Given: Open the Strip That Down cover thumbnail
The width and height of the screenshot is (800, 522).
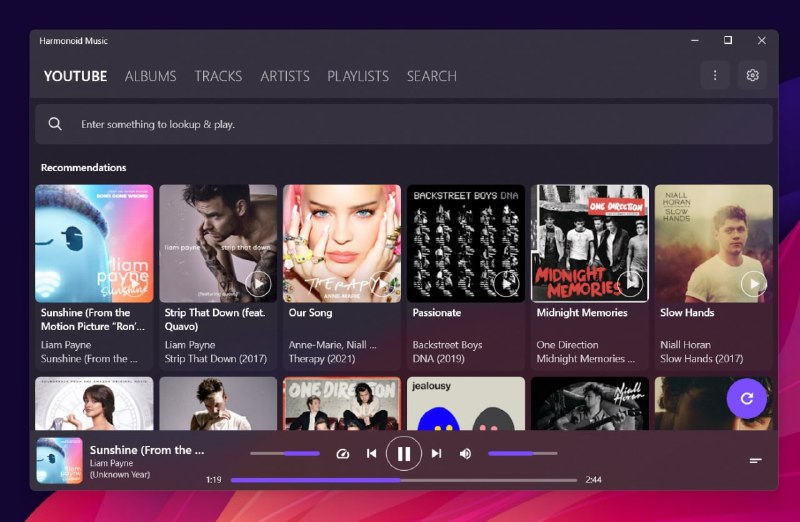Looking at the screenshot, I should pos(218,243).
